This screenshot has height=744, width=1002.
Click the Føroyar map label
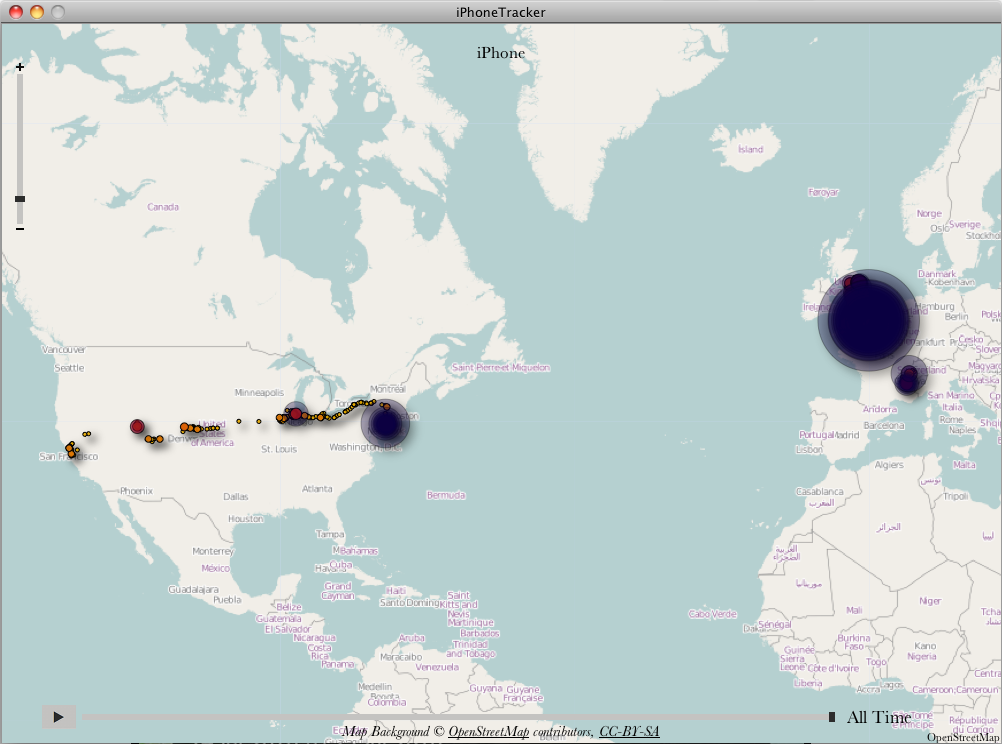[823, 192]
